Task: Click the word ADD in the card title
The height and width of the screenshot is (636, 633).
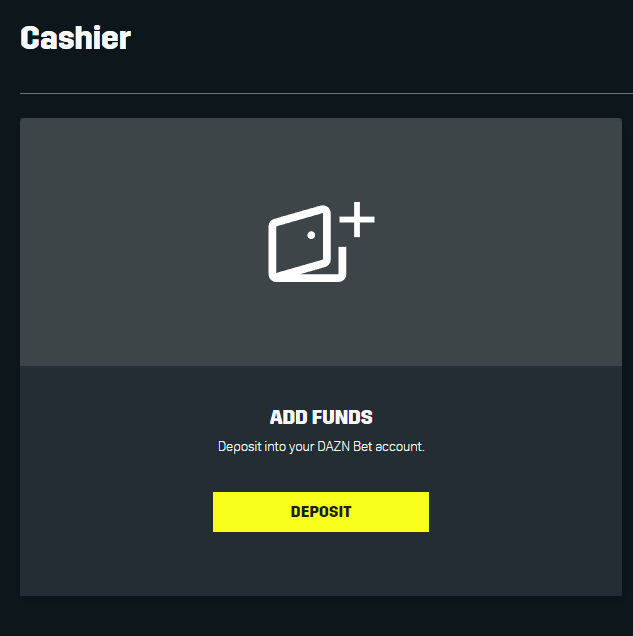Action: pyautogui.click(x=289, y=417)
